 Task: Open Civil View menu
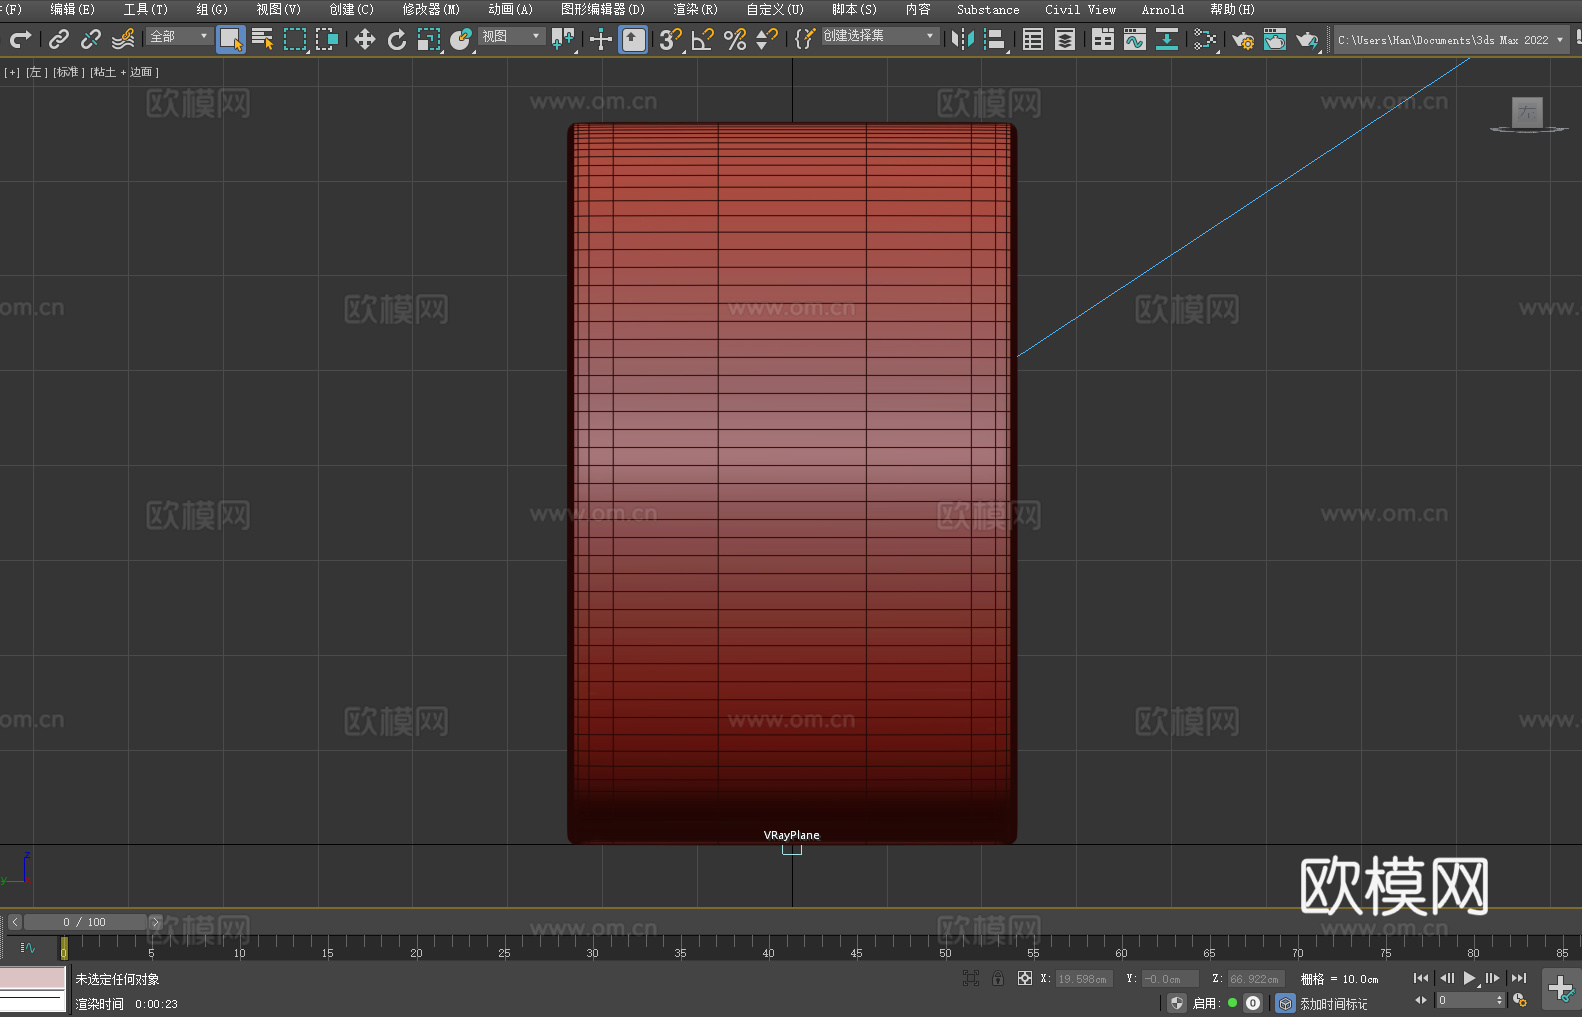[x=1080, y=9]
